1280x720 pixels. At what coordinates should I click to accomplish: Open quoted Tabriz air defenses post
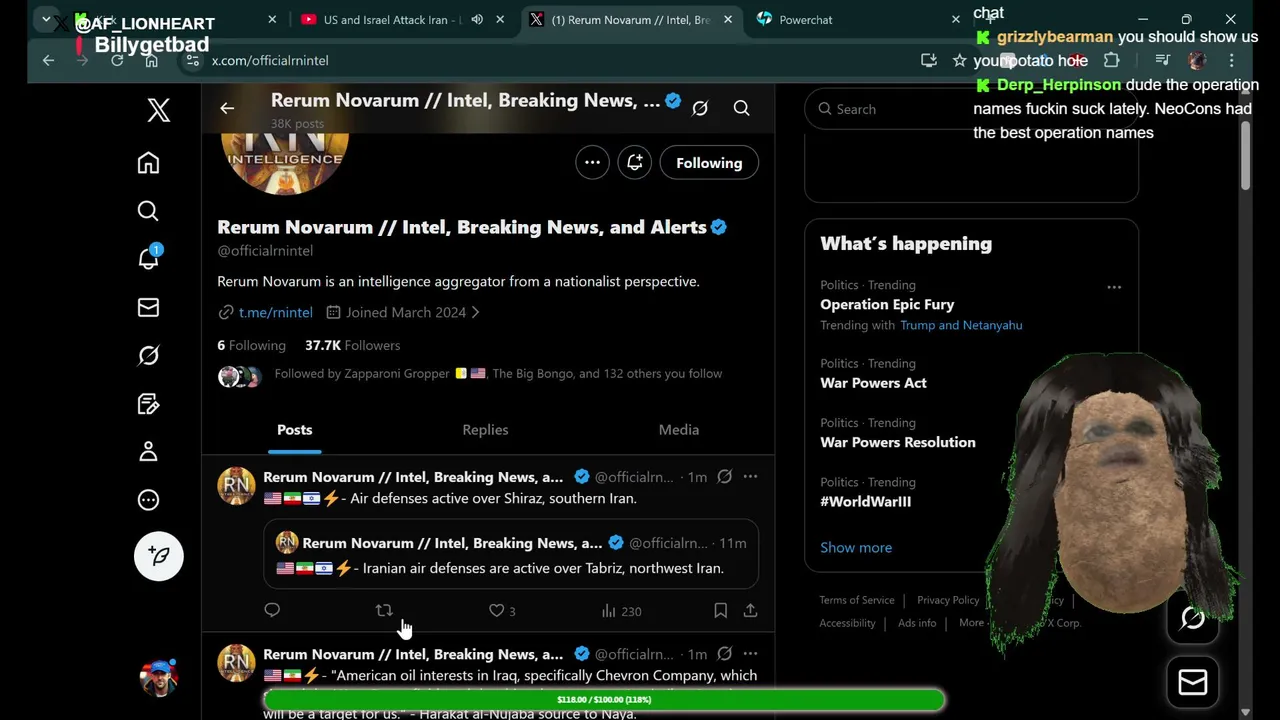(511, 554)
